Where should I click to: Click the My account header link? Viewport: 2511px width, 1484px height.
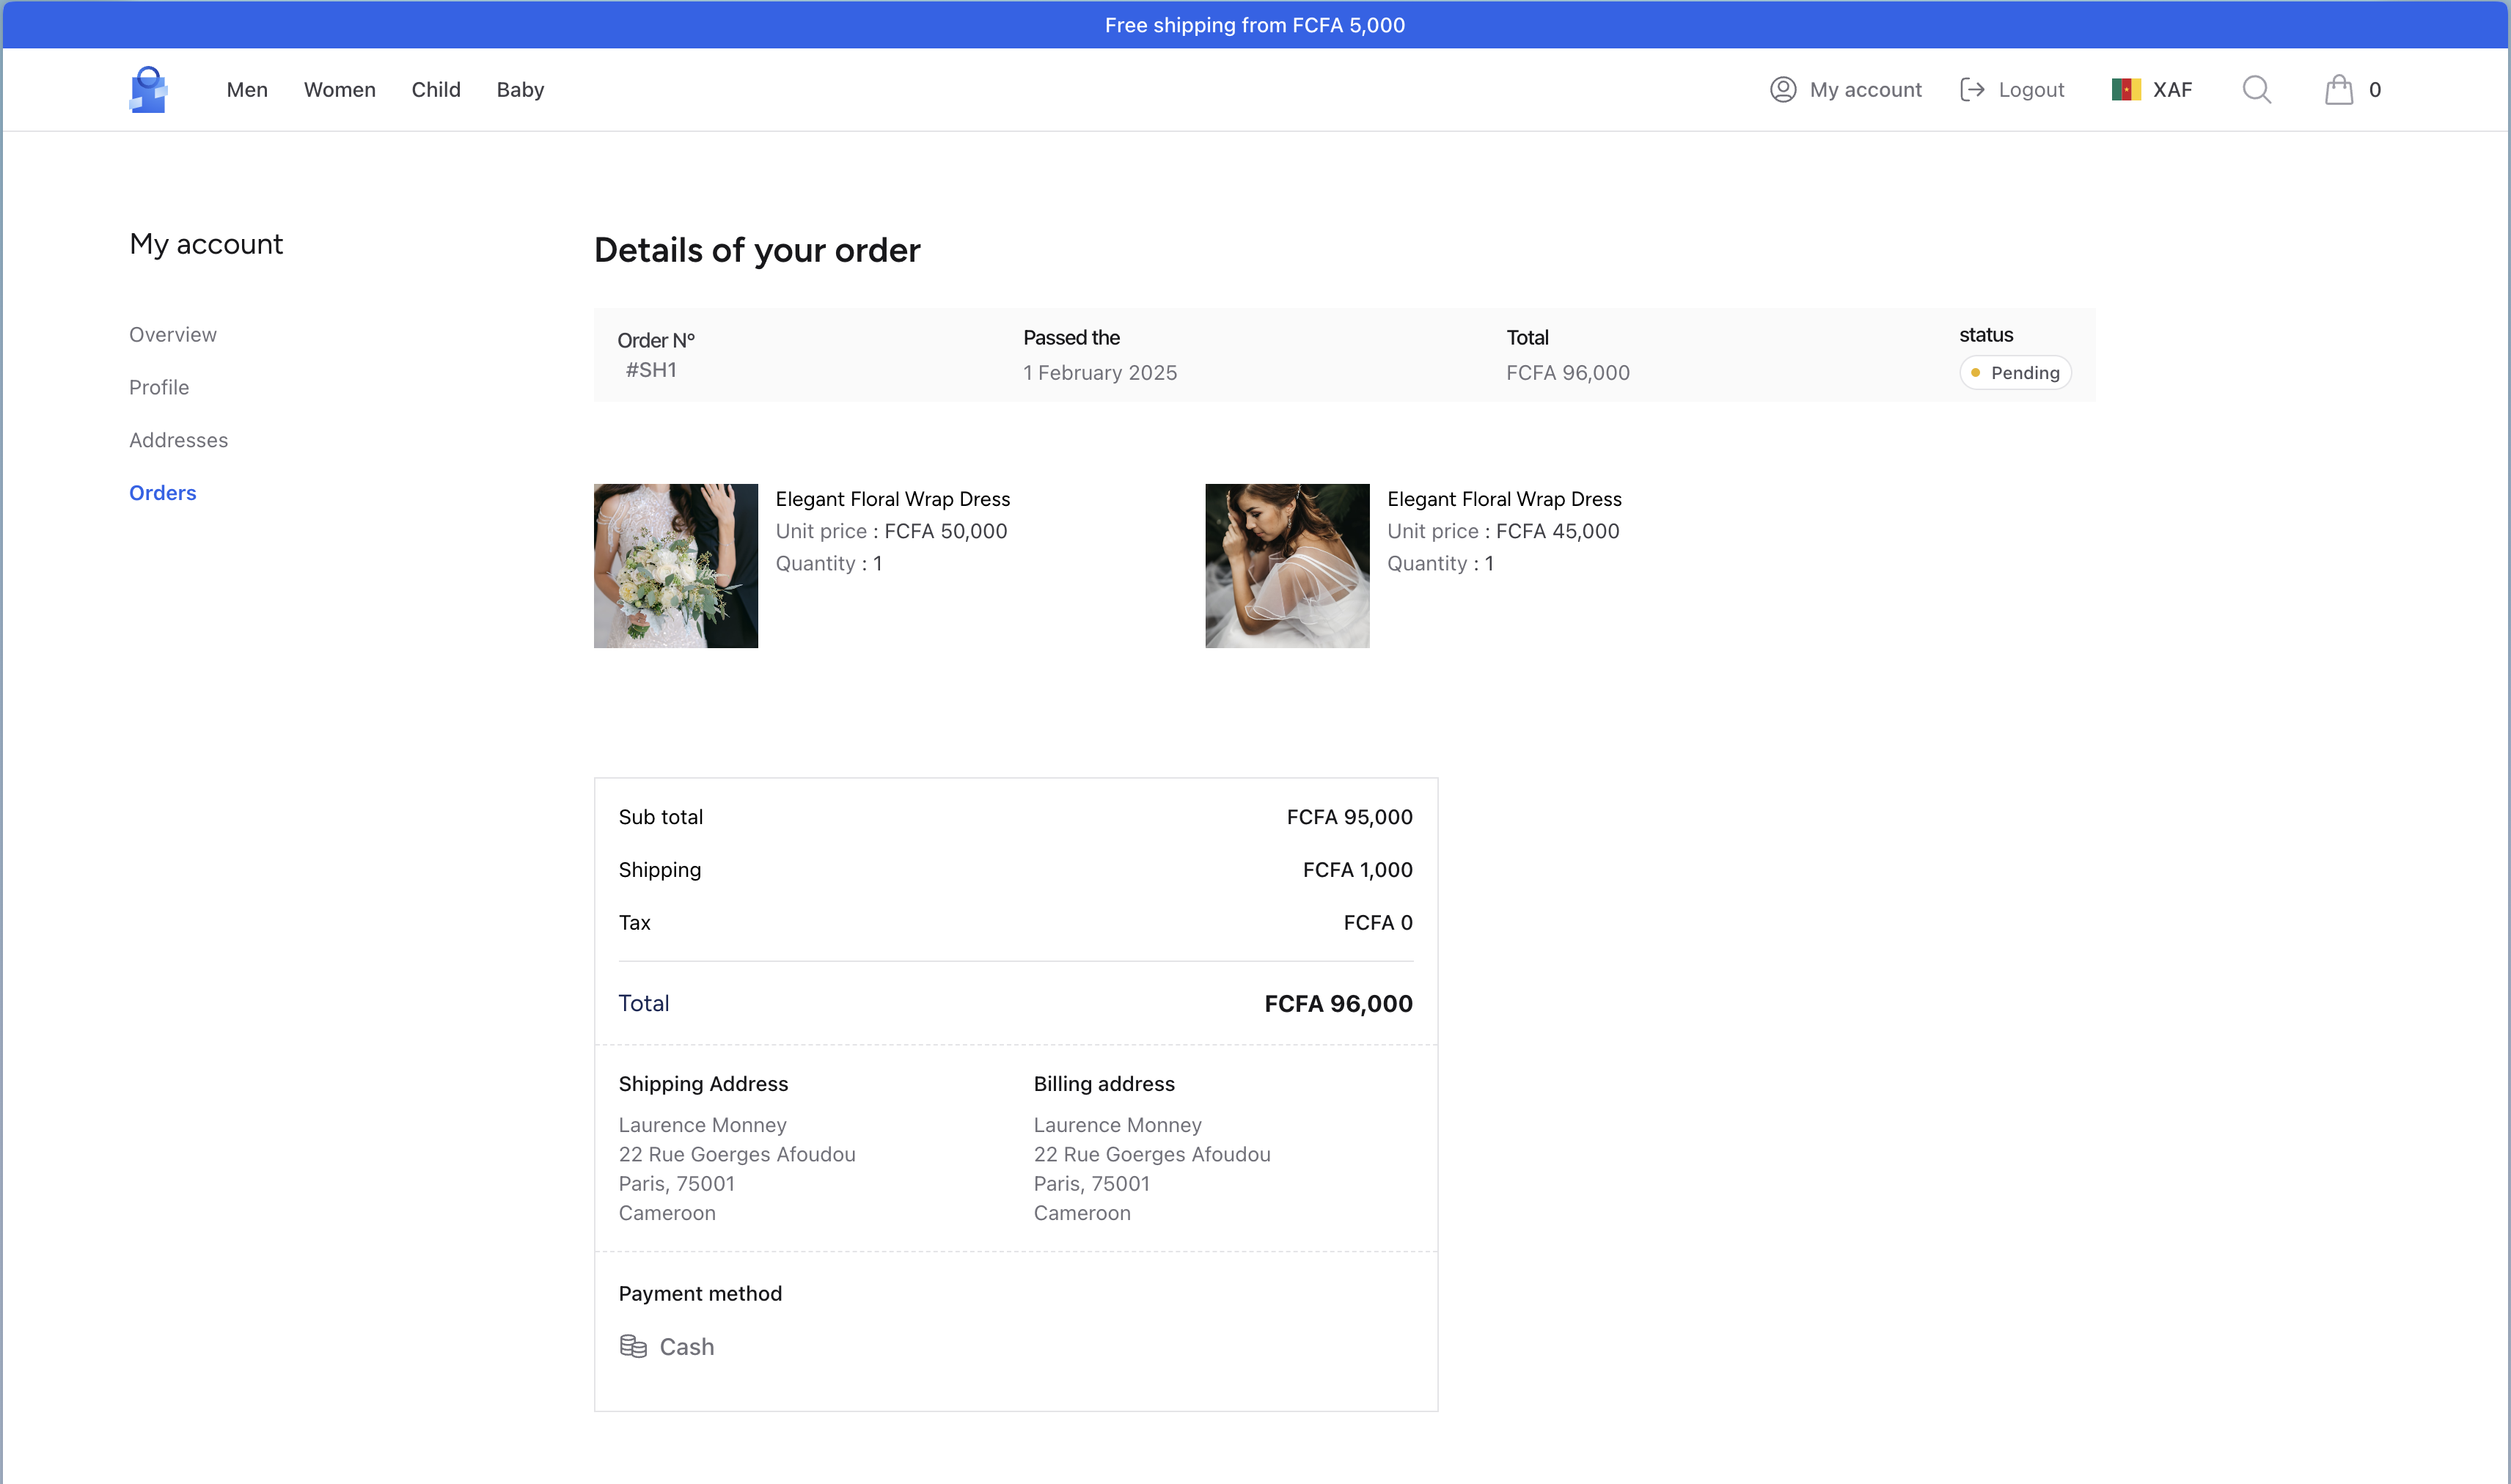pyautogui.click(x=1865, y=90)
